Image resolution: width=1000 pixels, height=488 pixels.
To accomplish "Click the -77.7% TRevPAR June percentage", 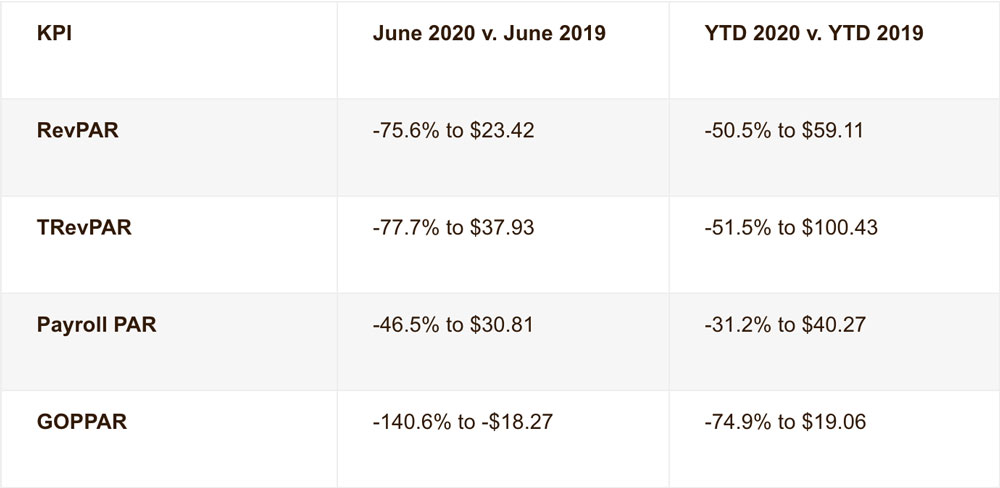I will [397, 228].
